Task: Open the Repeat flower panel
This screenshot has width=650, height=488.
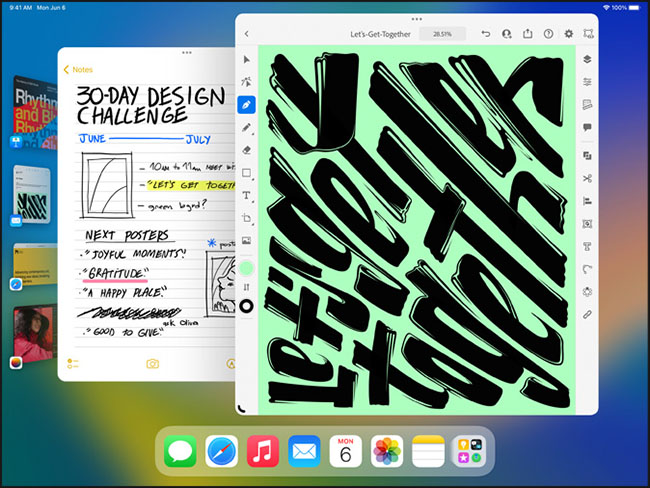Action: click(587, 292)
